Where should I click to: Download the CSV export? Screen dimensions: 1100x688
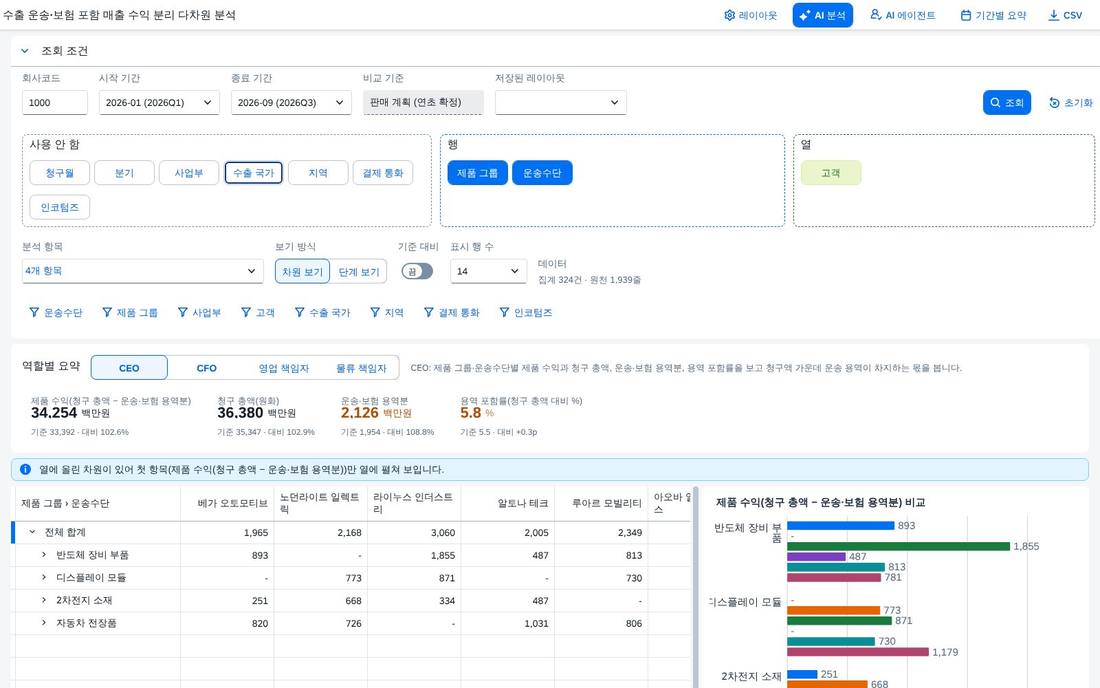tap(1065, 15)
